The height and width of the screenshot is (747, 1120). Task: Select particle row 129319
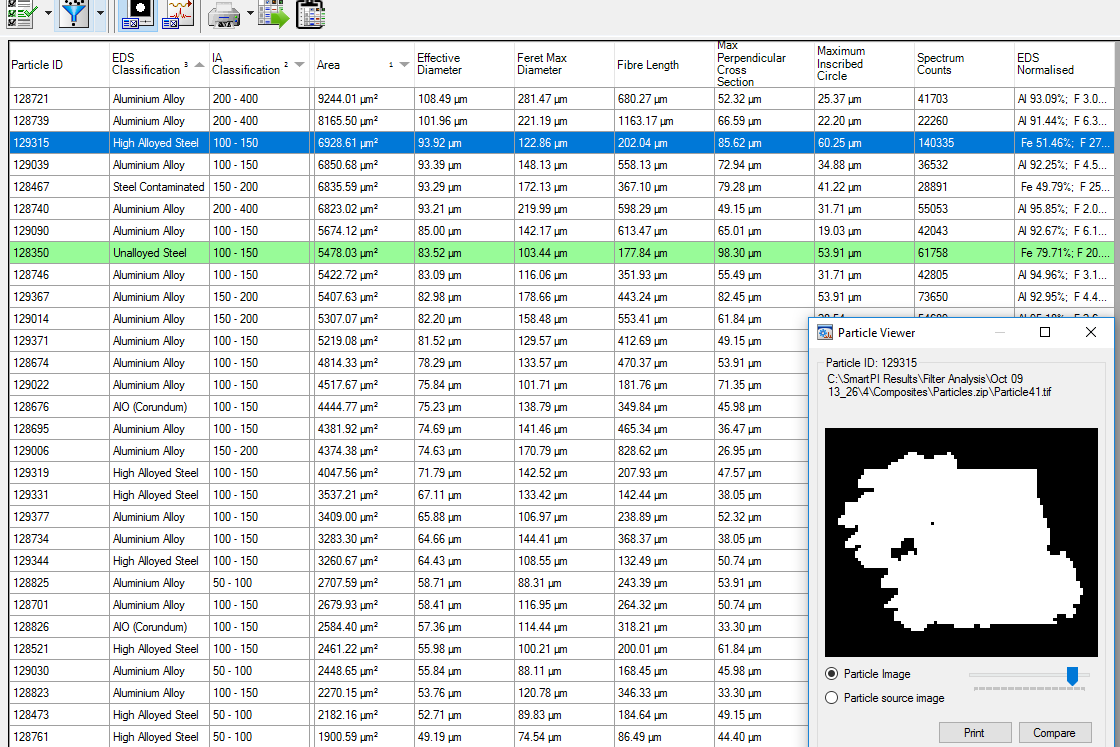pyautogui.click(x=409, y=473)
